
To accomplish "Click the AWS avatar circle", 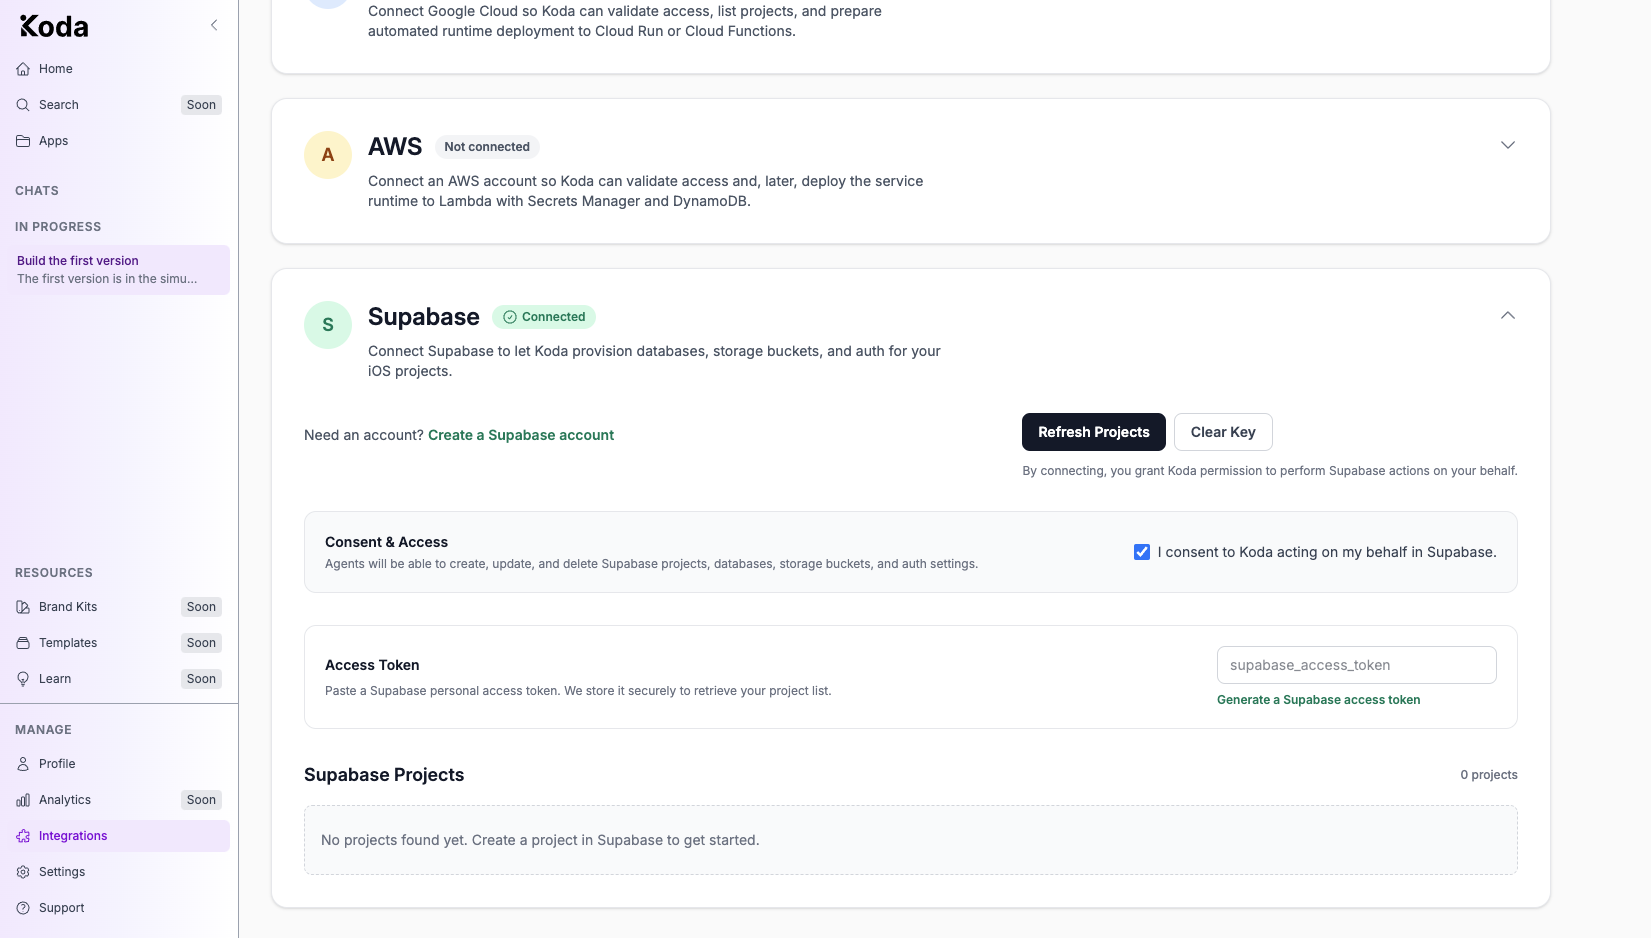I will point(328,155).
